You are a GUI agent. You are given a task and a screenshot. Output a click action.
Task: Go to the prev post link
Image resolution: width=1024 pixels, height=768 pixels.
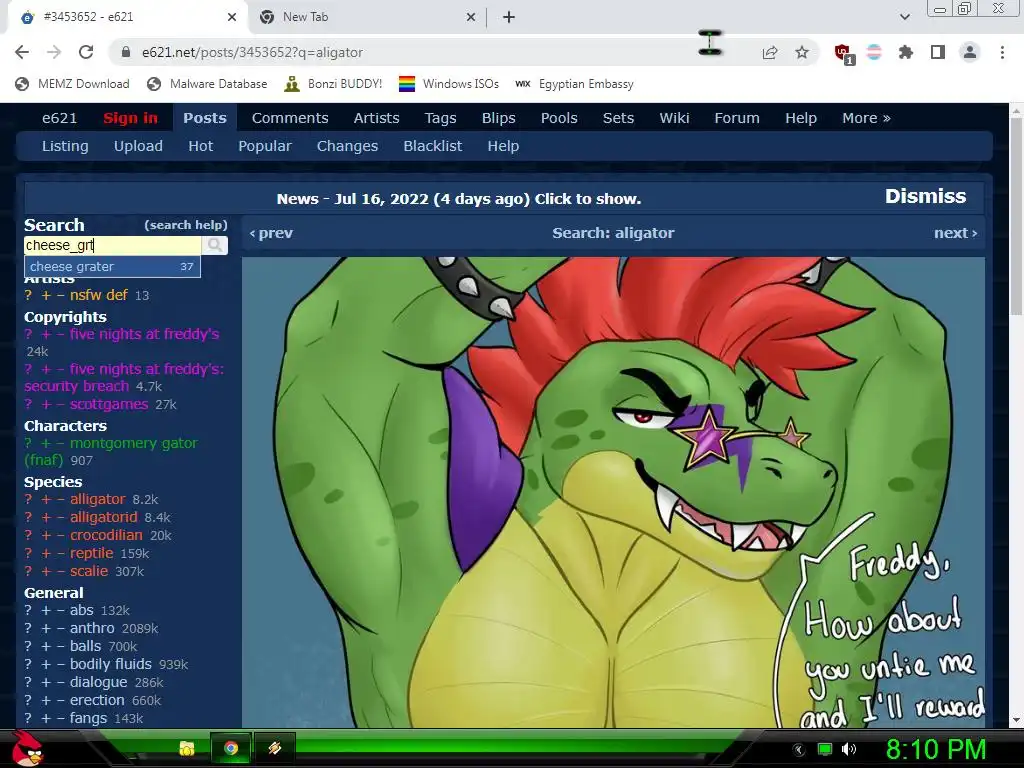click(x=271, y=233)
